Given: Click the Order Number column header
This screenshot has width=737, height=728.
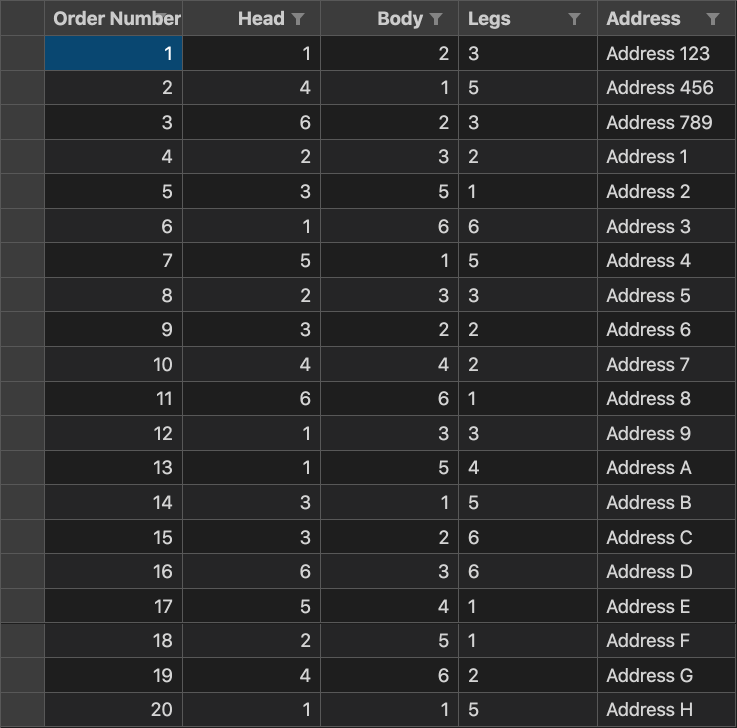Looking at the screenshot, I should click(114, 18).
